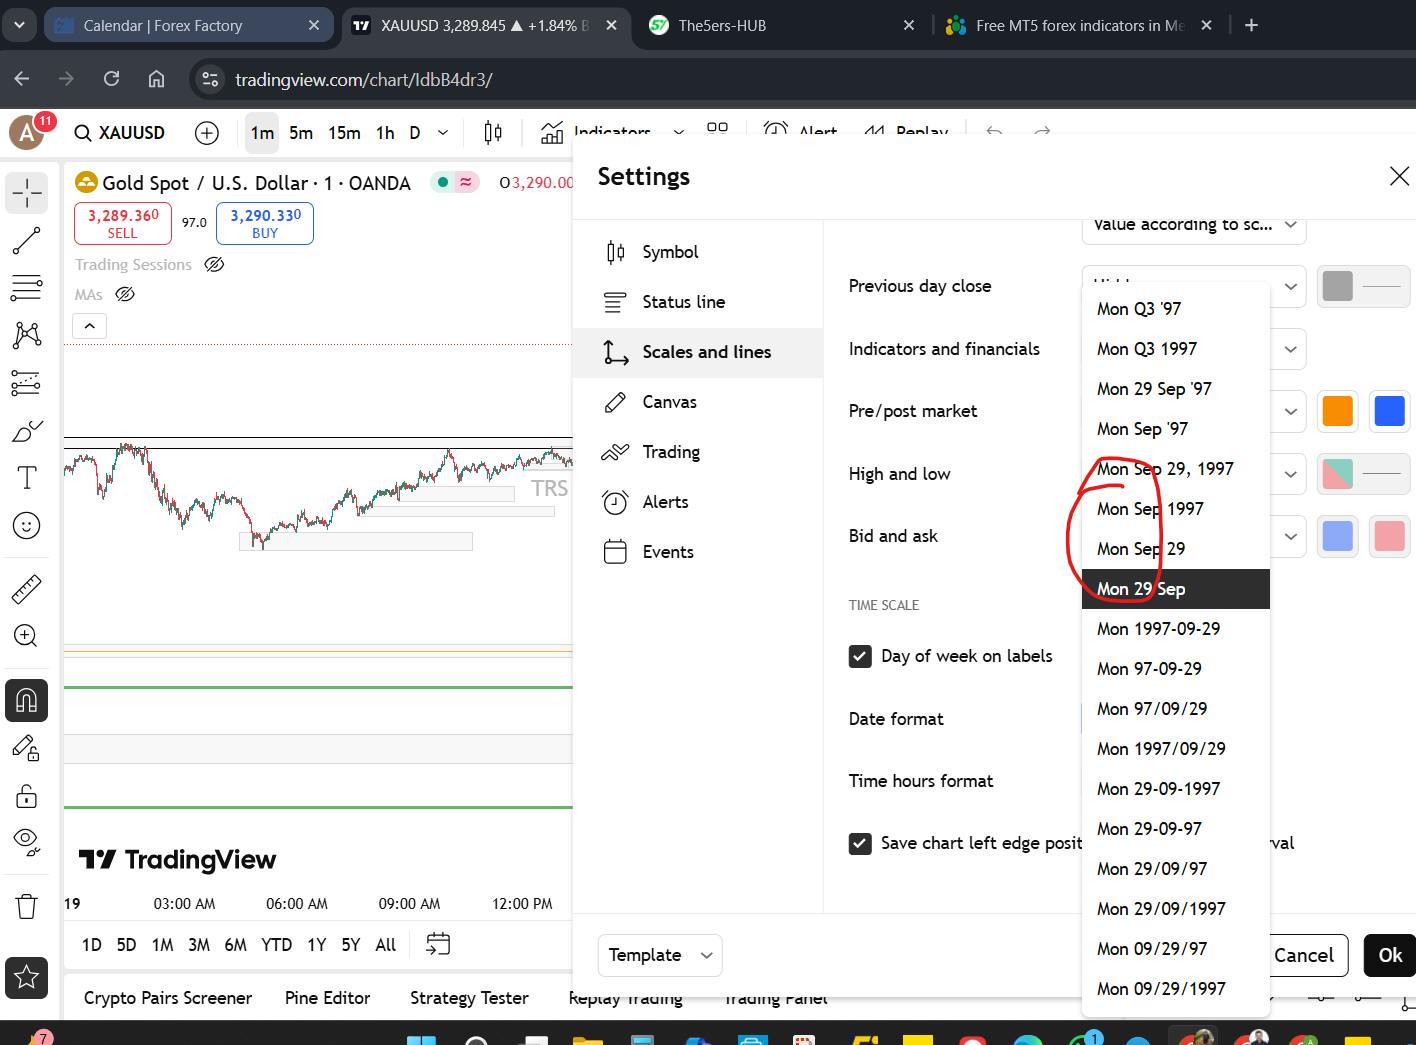The width and height of the screenshot is (1416, 1045).
Task: Open Canvas settings tab
Action: point(698,402)
